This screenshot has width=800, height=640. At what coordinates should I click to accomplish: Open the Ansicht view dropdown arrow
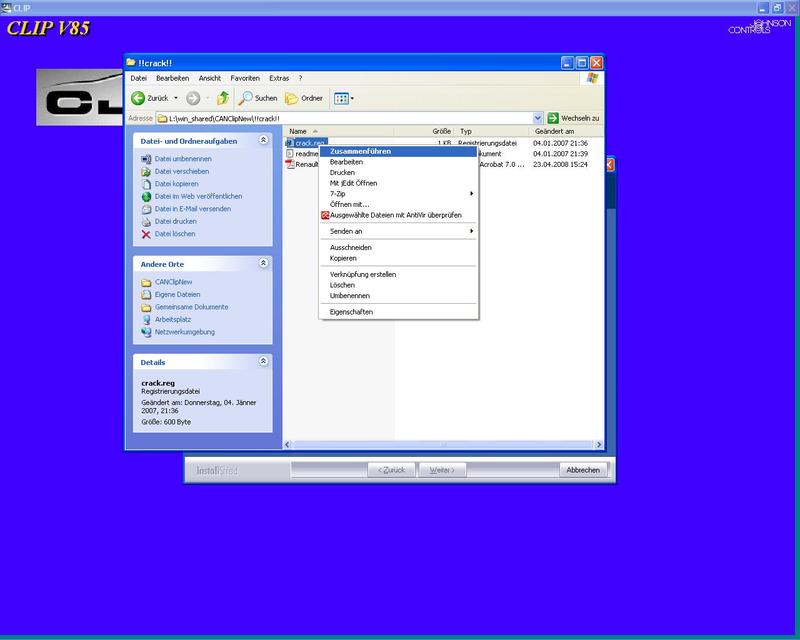tap(352, 98)
